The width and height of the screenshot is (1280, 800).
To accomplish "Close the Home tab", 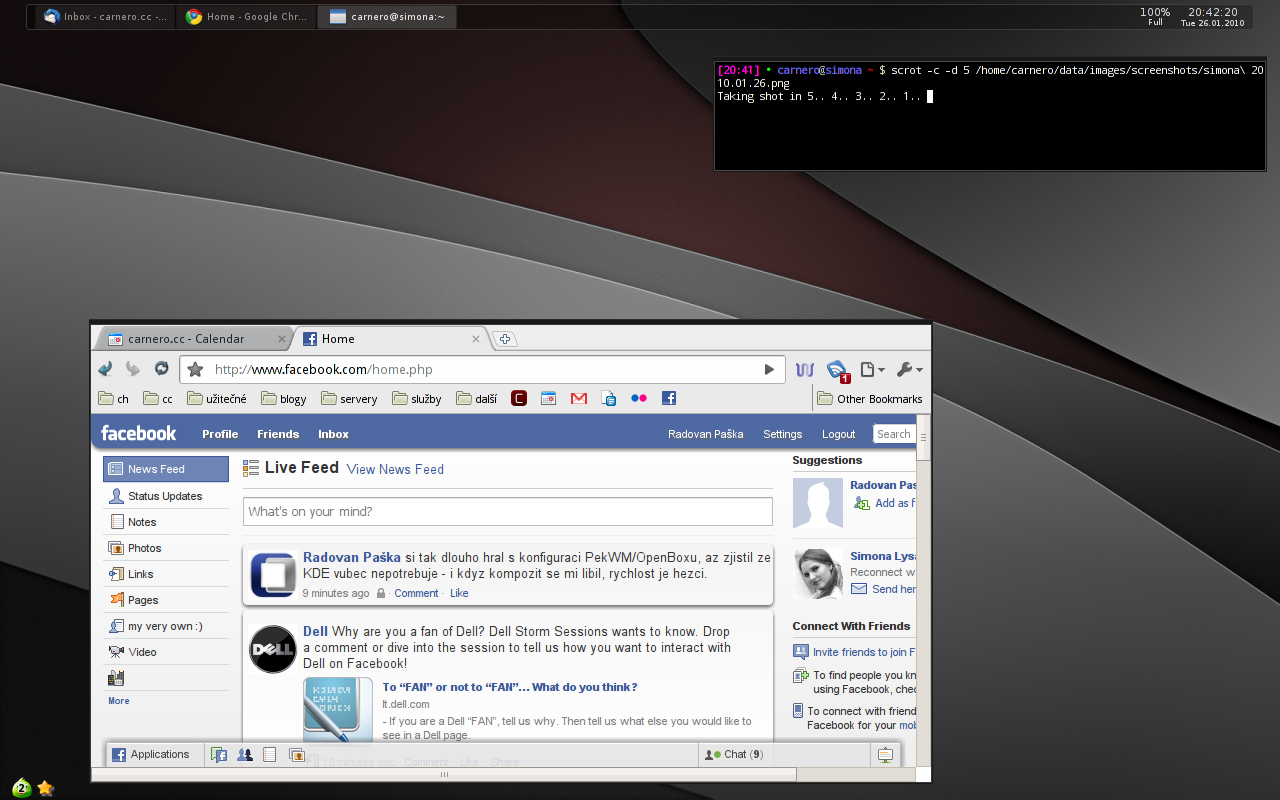I will 476,339.
